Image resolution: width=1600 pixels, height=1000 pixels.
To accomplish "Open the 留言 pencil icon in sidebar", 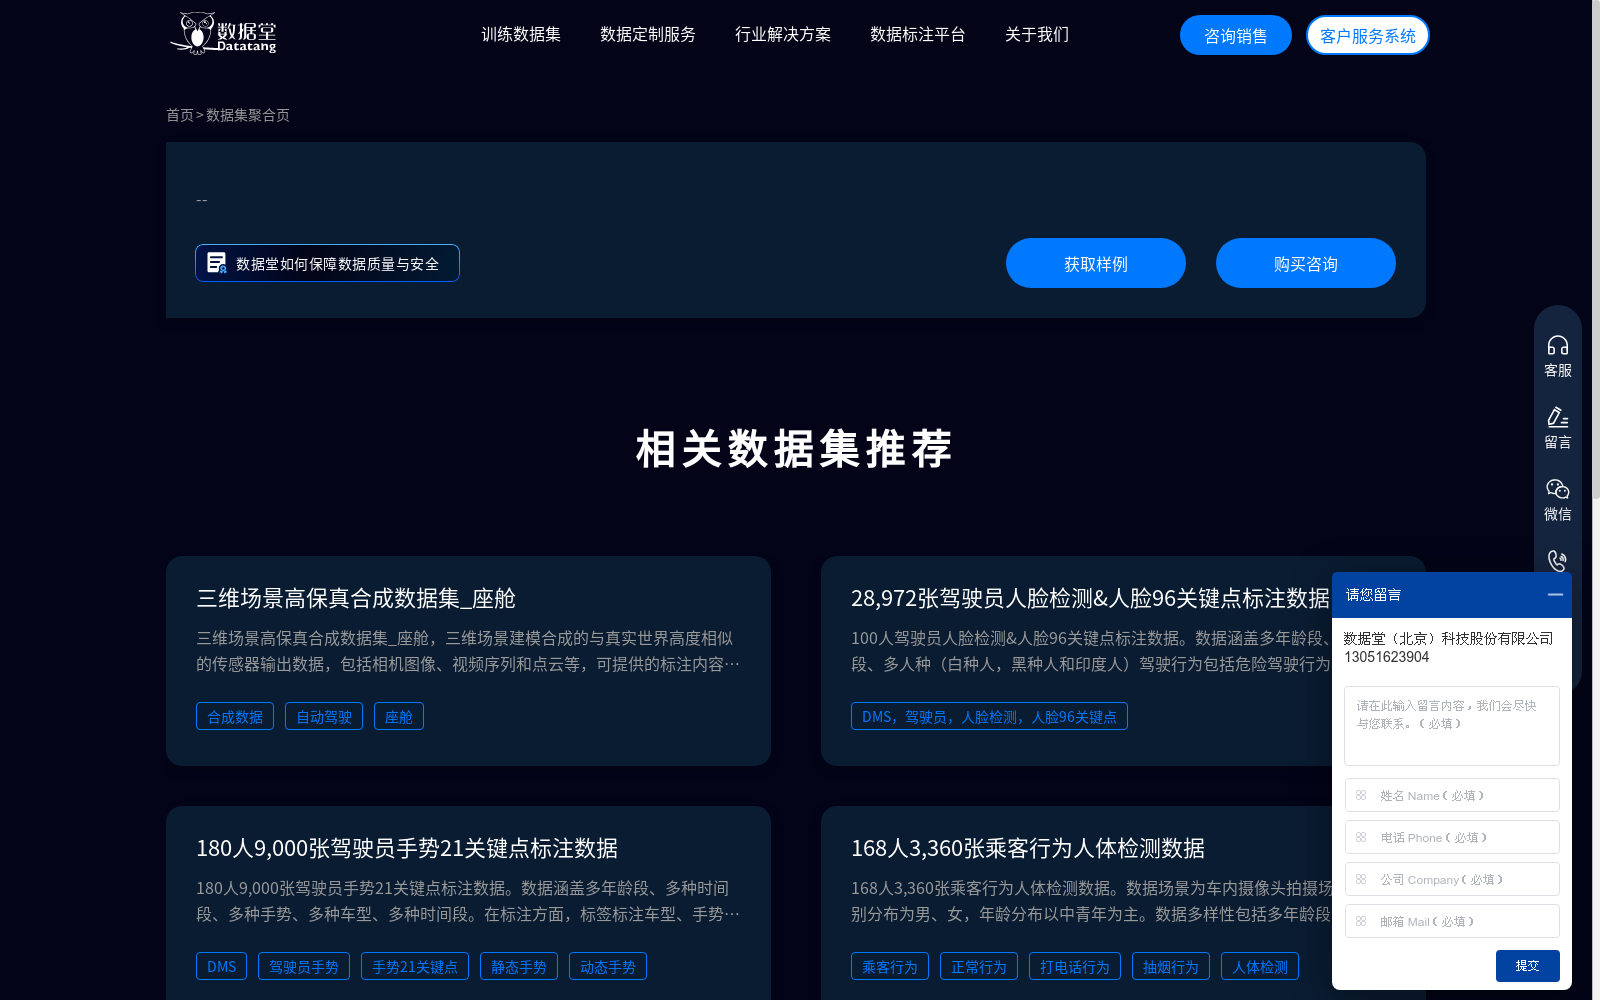I will [x=1558, y=417].
